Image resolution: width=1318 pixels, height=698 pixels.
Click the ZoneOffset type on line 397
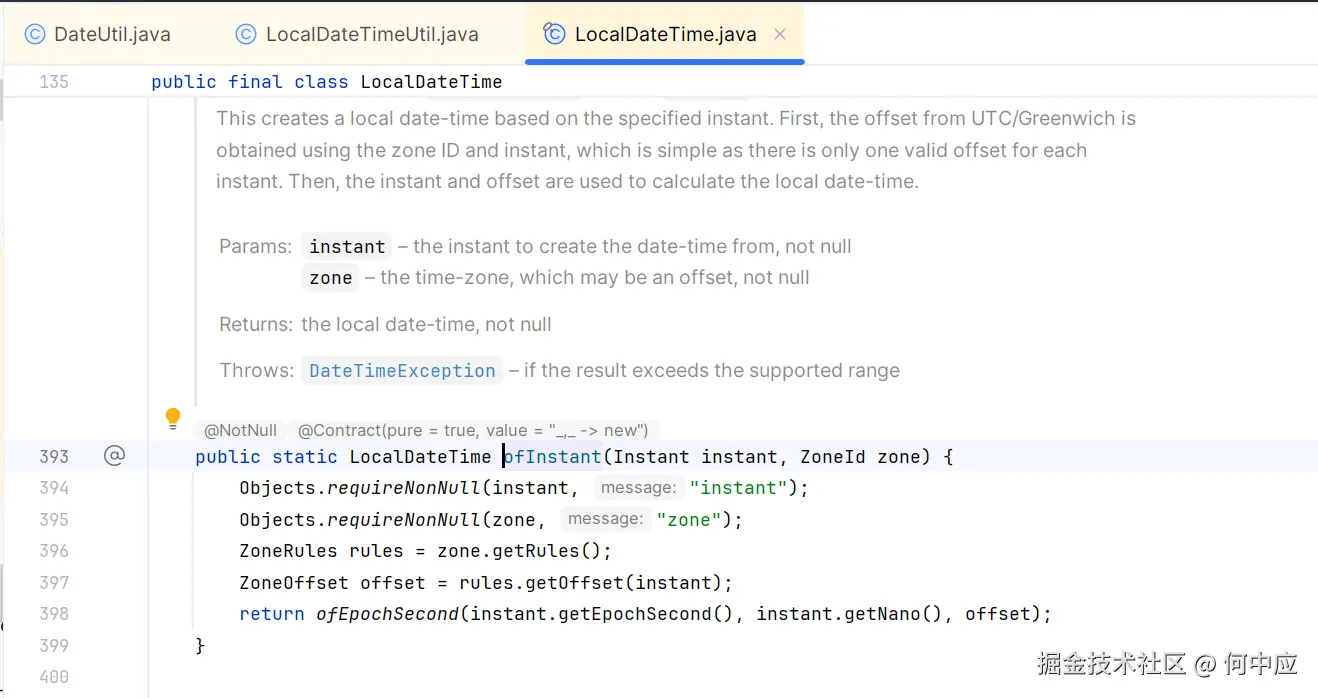[x=294, y=583]
